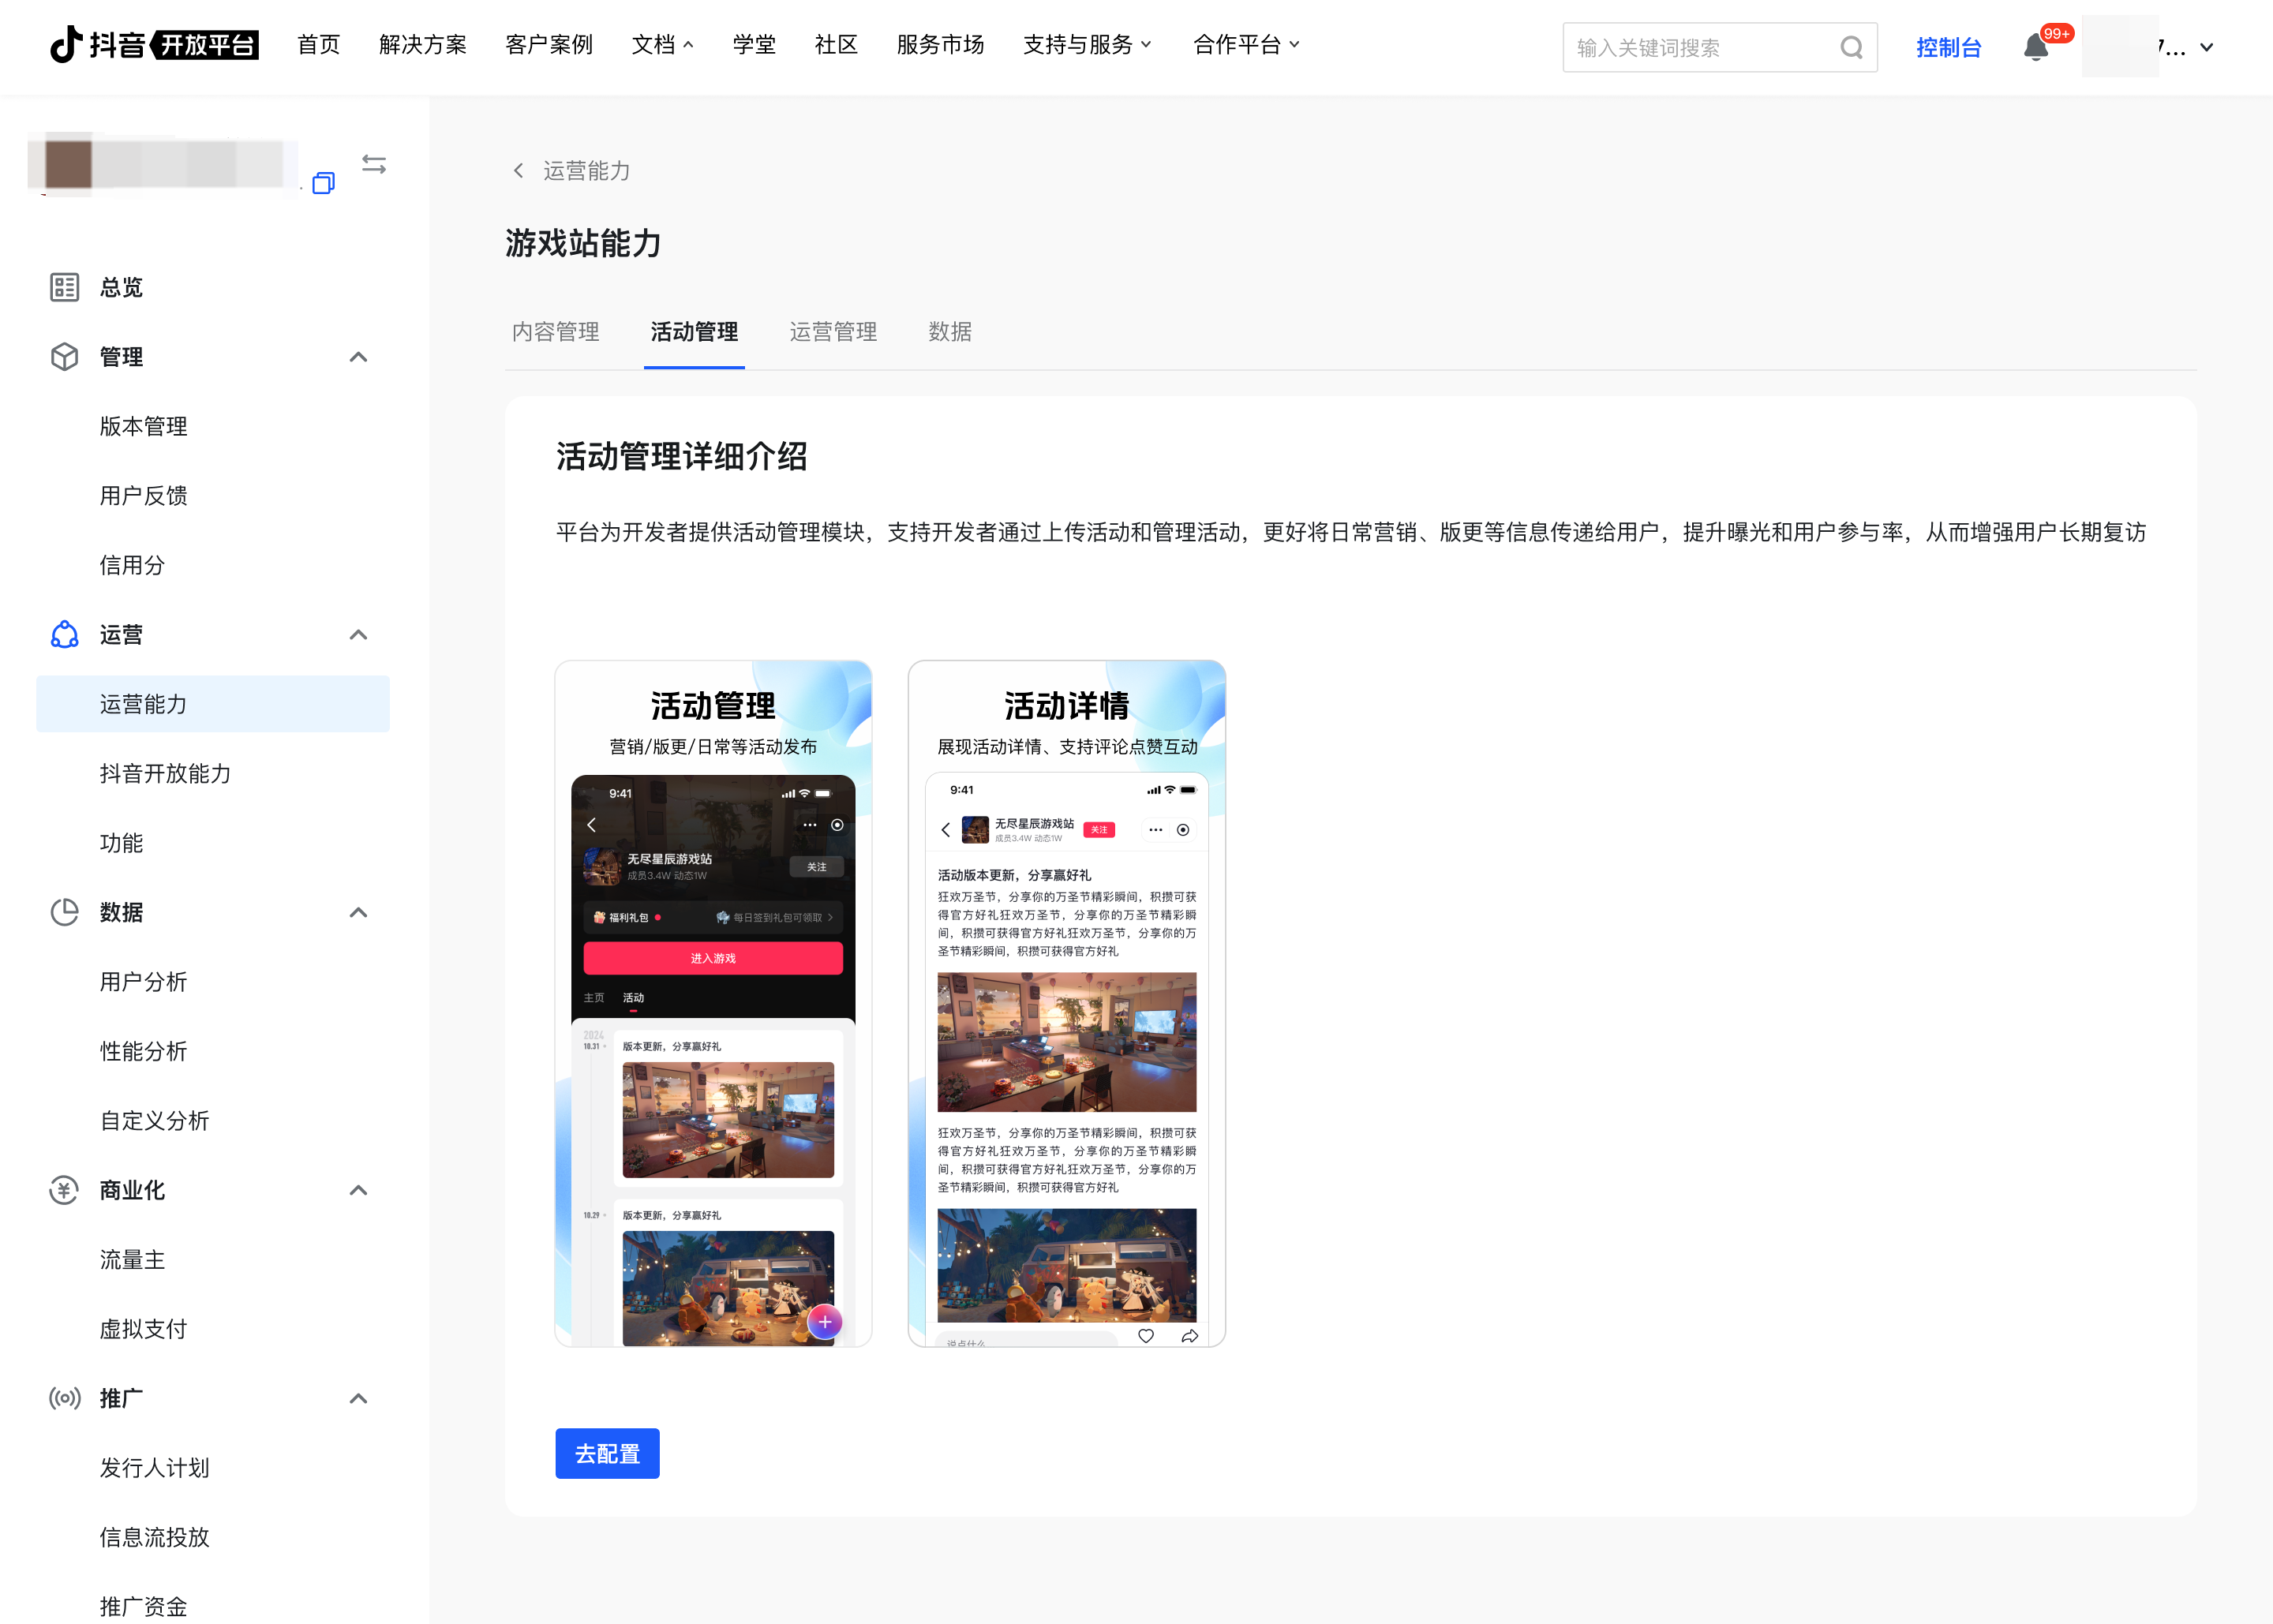Viewport: 2273px width, 1624px height.
Task: Open 解决方案 in the top navigation
Action: tap(423, 45)
